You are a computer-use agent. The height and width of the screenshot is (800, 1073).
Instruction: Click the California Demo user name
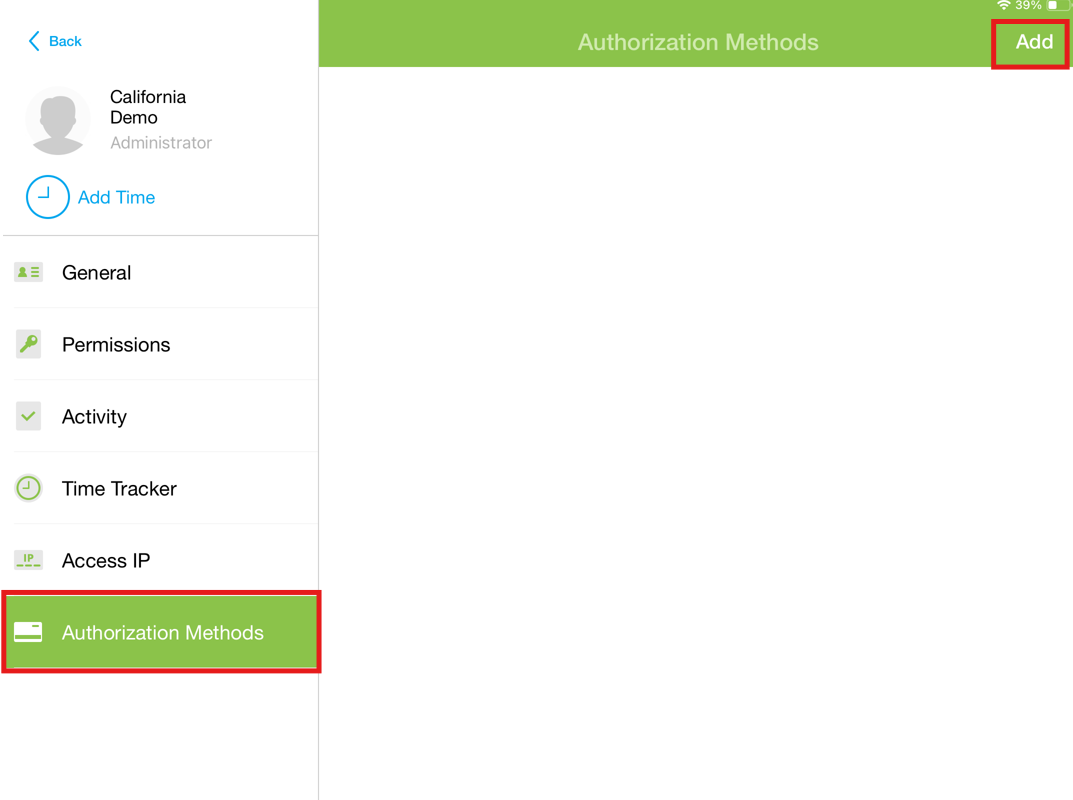click(x=148, y=107)
